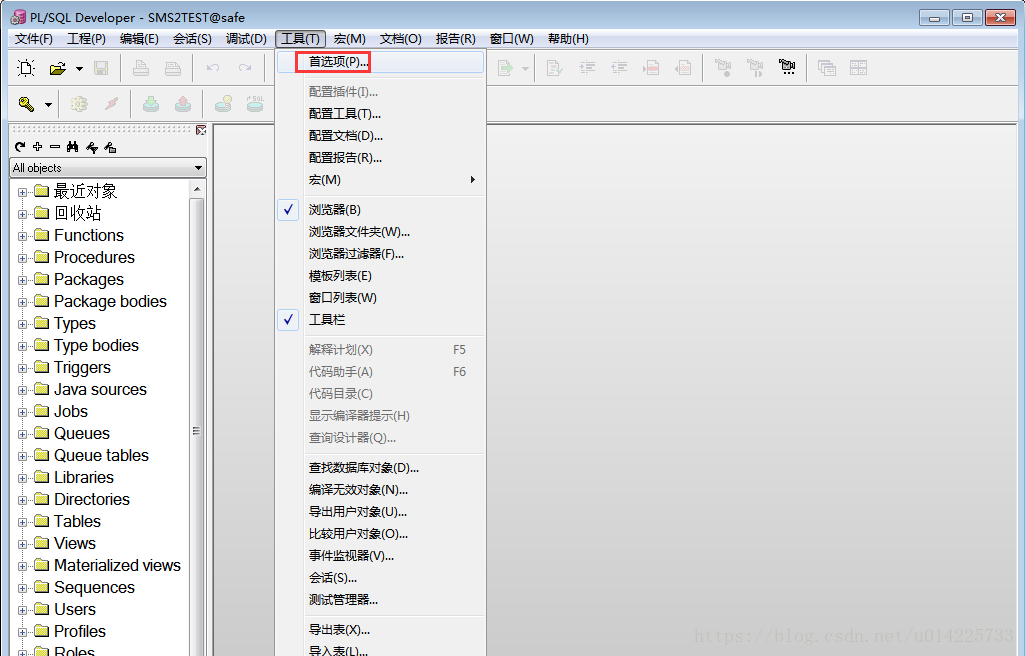Click the plus icon in object browser
The height and width of the screenshot is (656, 1025).
click(37, 147)
